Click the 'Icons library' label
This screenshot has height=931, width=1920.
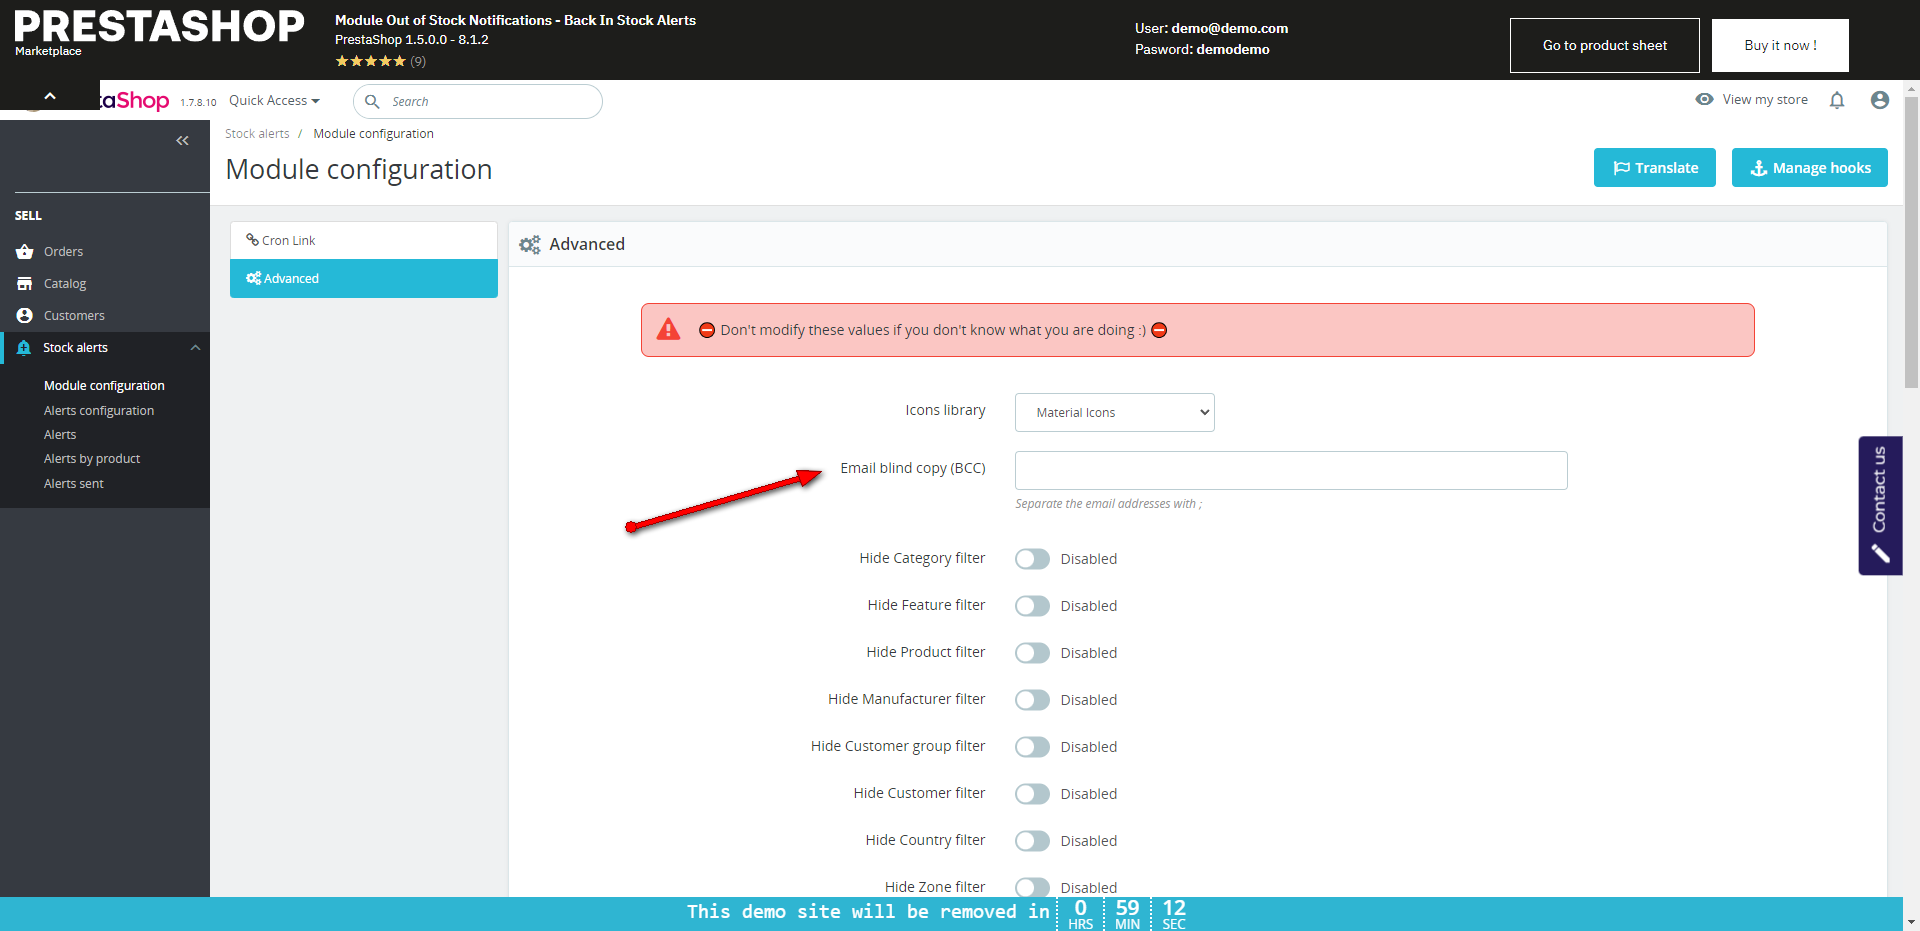click(945, 410)
